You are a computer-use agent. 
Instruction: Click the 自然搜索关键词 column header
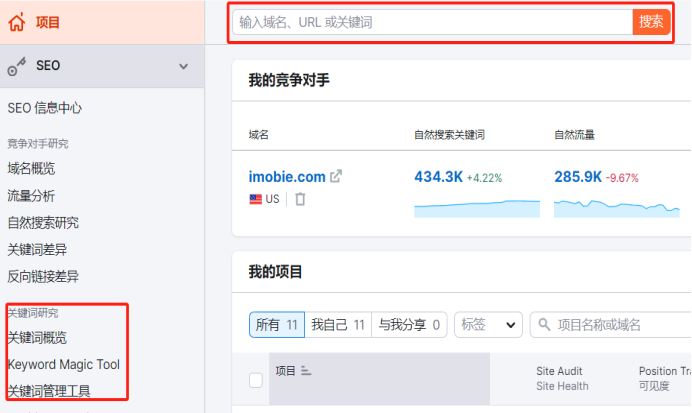(x=449, y=135)
